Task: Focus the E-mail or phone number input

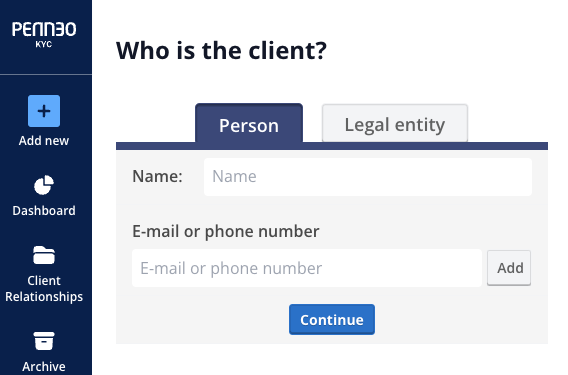Action: (x=307, y=268)
